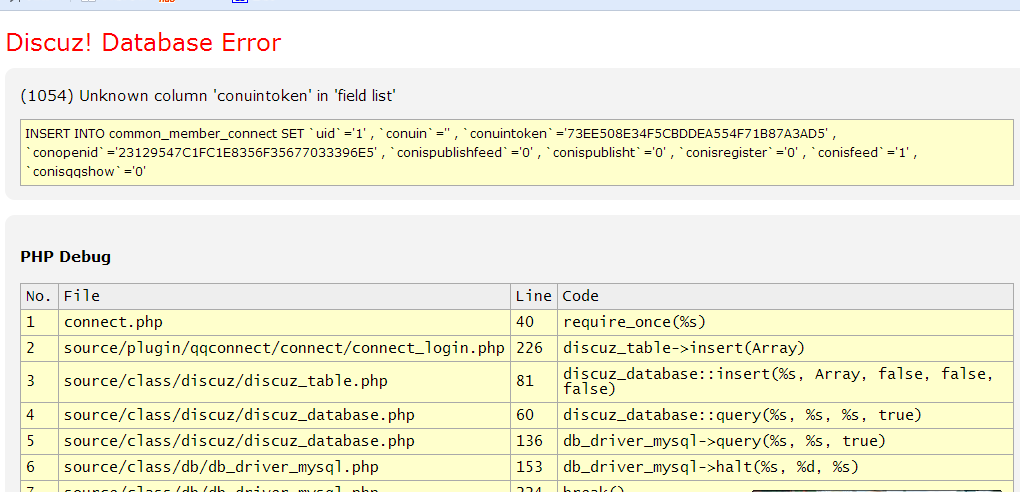Click the Code column header
Screen dimensions: 1020x492
pyautogui.click(x=581, y=296)
